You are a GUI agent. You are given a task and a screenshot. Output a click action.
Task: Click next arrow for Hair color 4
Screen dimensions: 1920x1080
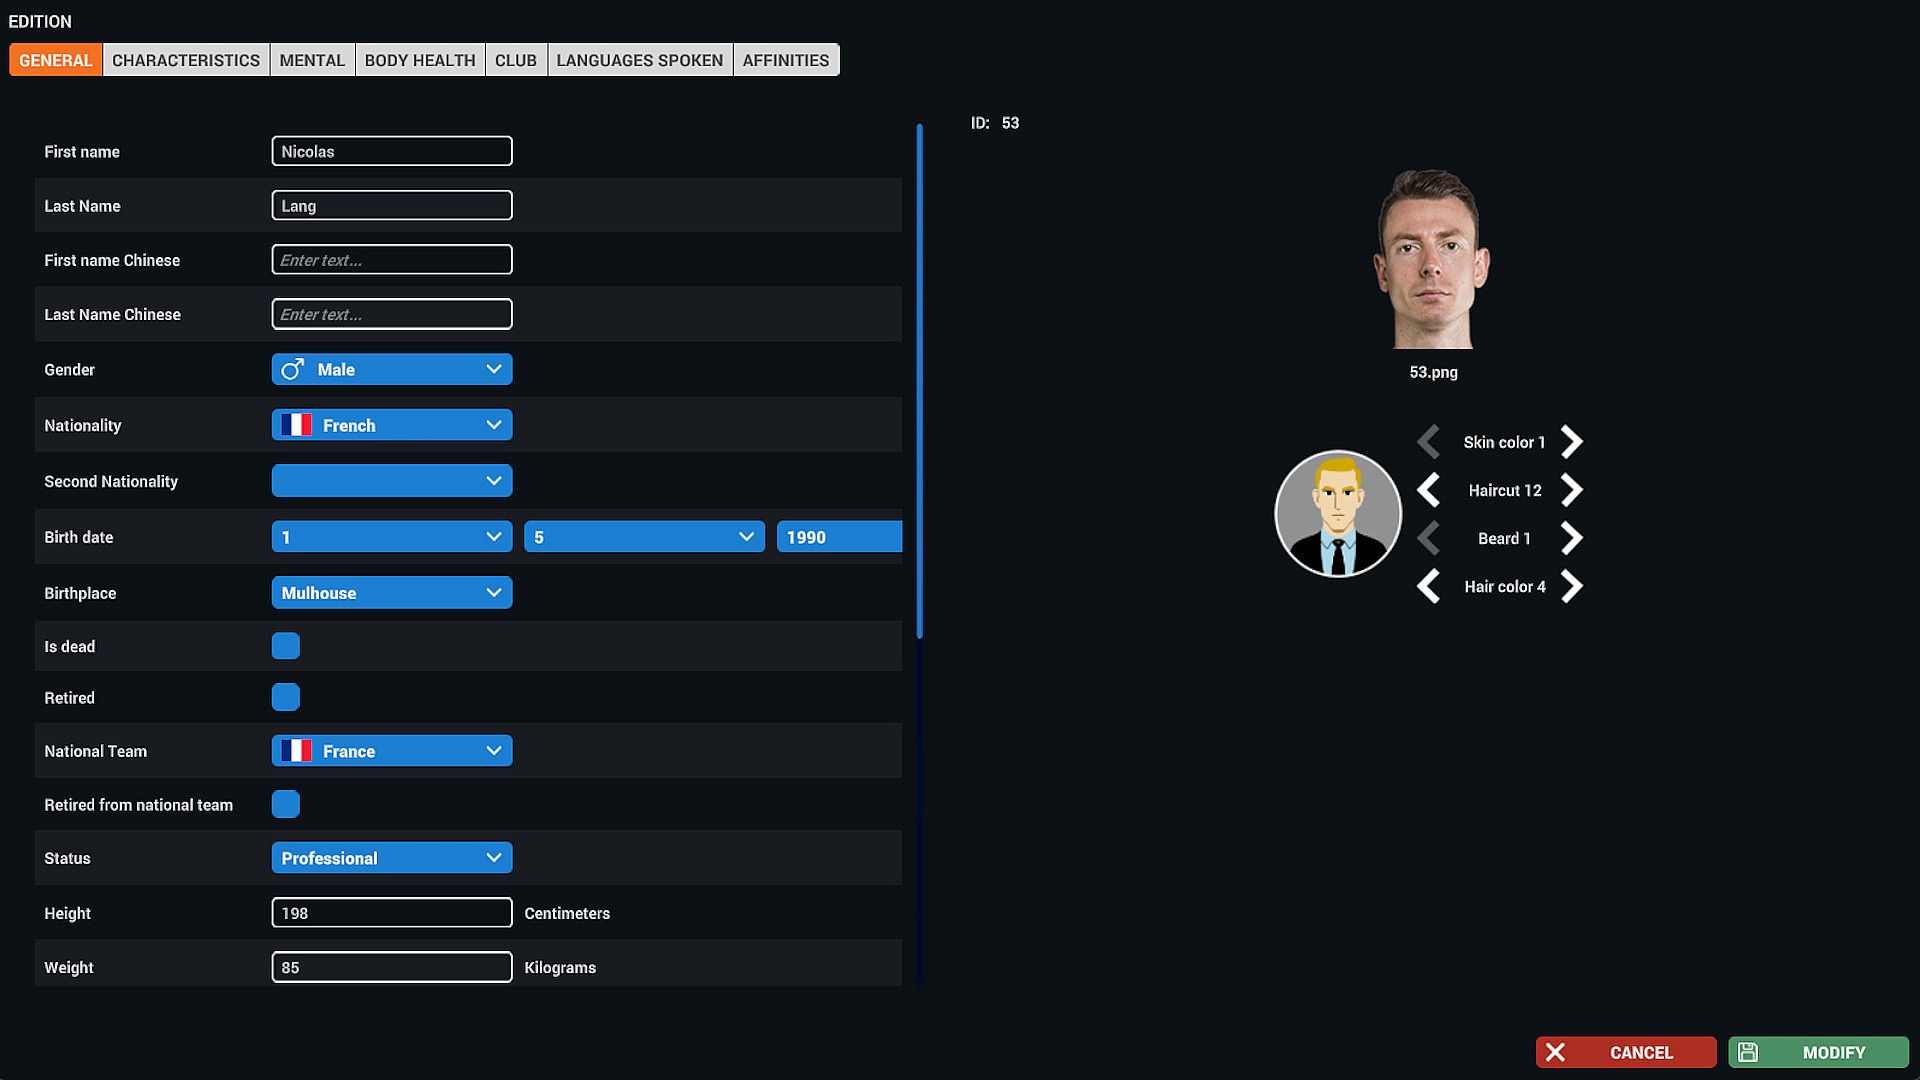pyautogui.click(x=1572, y=586)
